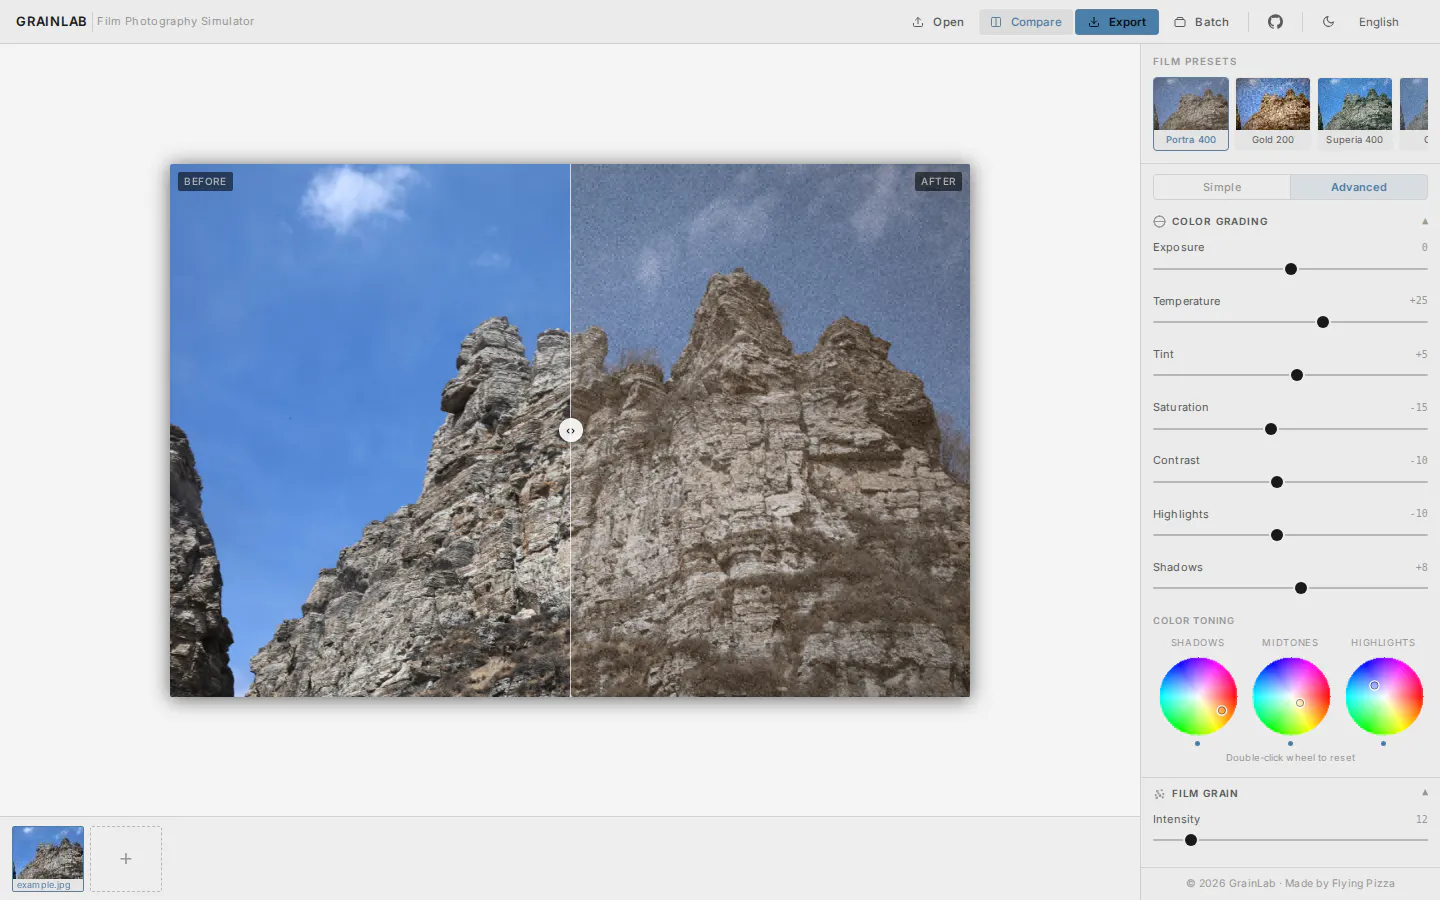Toggle dark mode moon icon
The width and height of the screenshot is (1440, 900).
1328,22
